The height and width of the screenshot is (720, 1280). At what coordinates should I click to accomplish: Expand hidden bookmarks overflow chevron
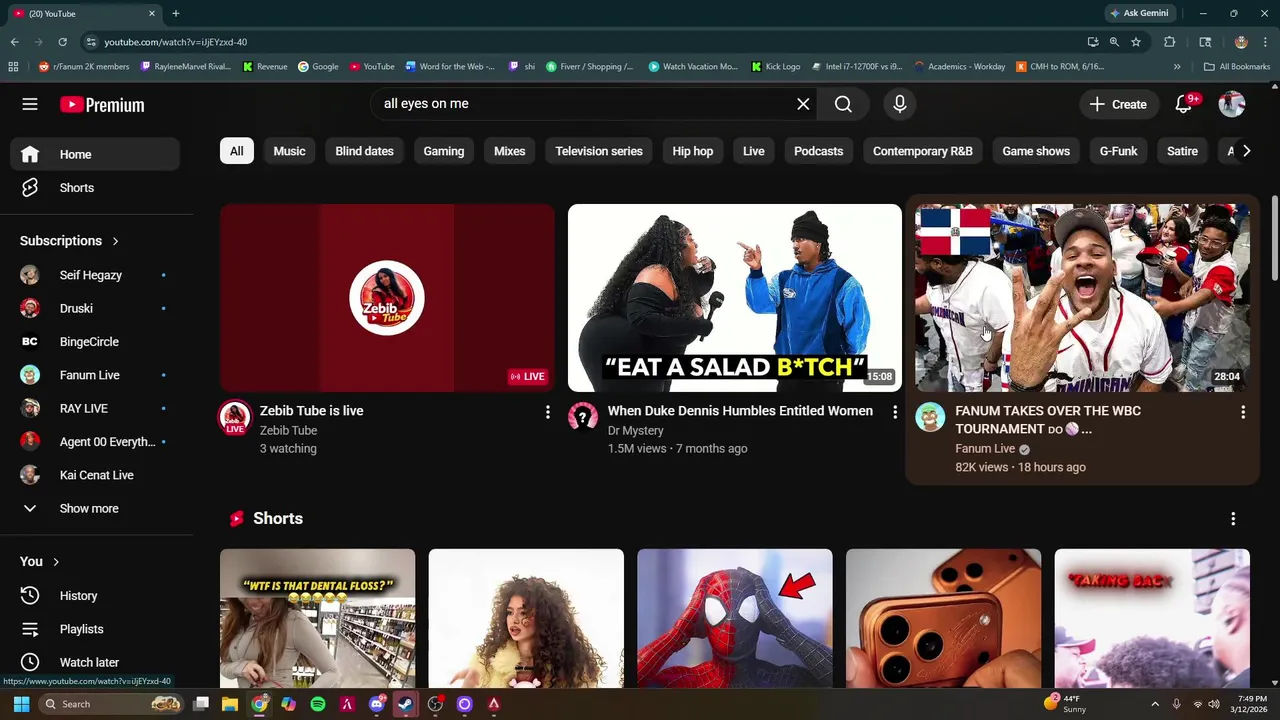(x=1177, y=67)
